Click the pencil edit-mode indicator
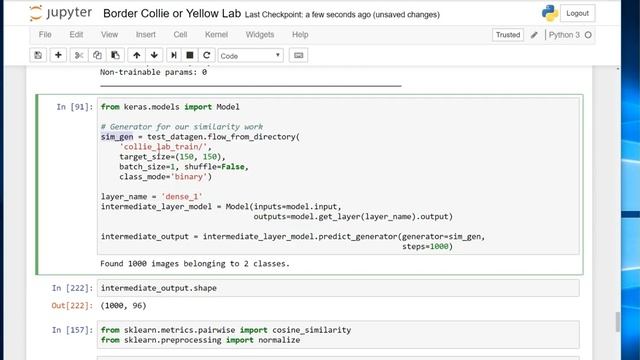This screenshot has width=640, height=360. click(x=534, y=35)
